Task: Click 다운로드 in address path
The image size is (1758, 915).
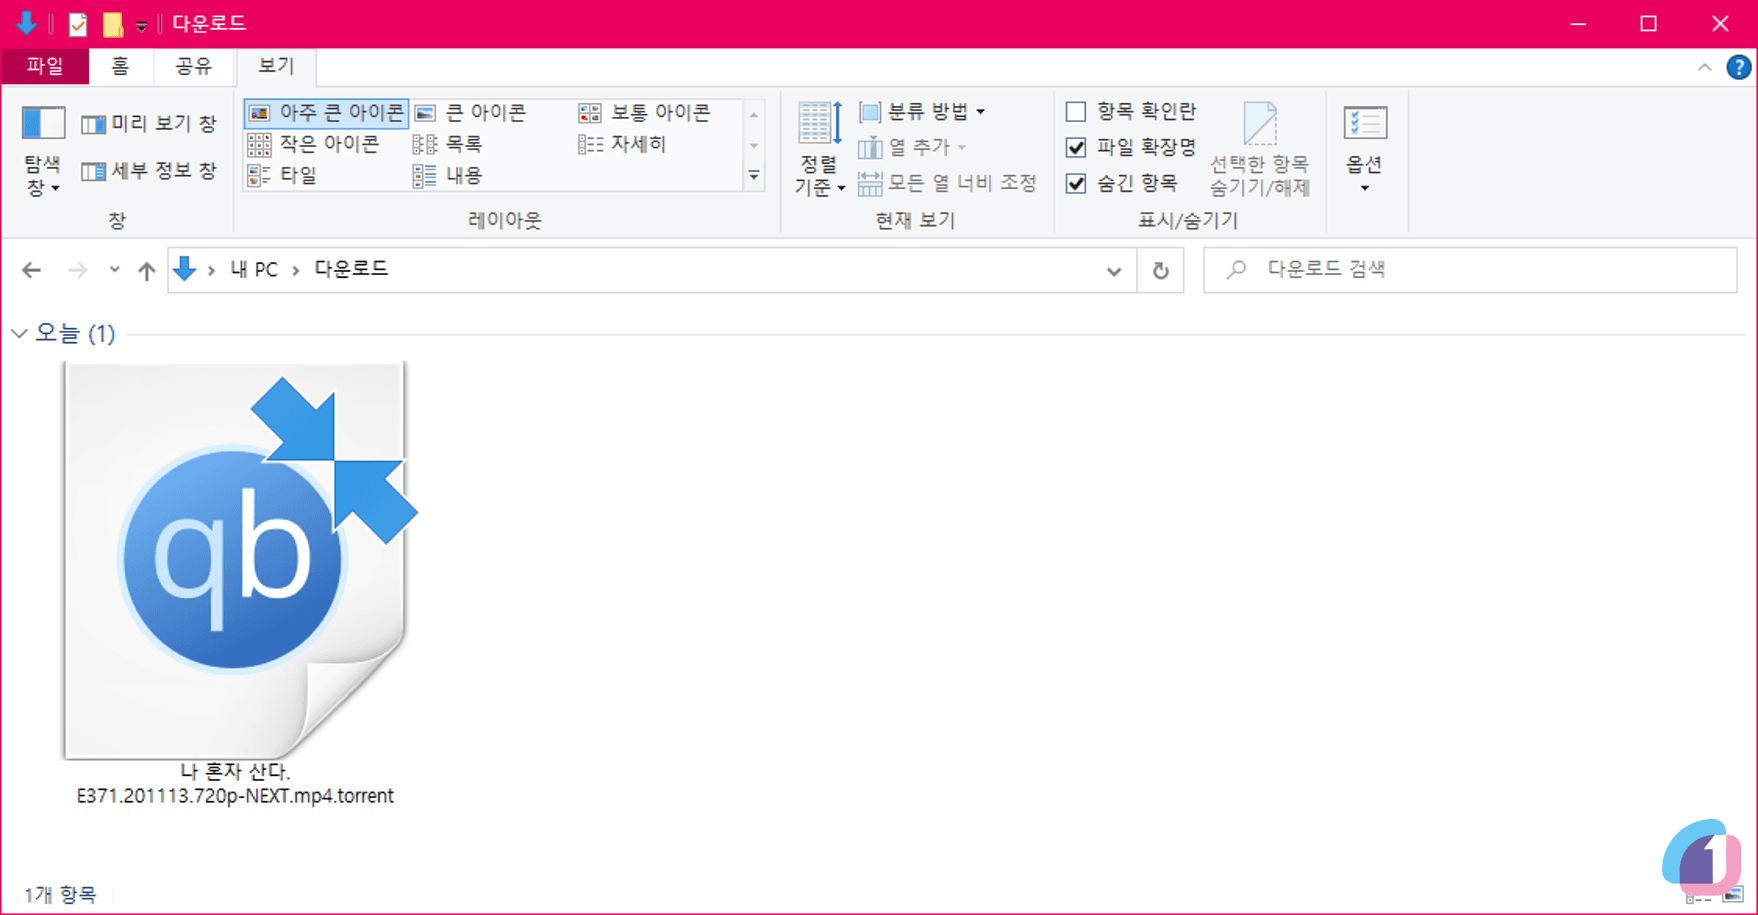Action: [x=351, y=270]
